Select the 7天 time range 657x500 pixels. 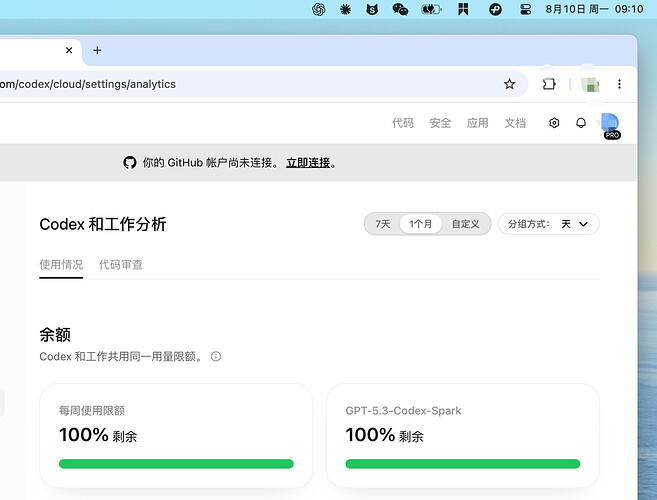tap(383, 224)
